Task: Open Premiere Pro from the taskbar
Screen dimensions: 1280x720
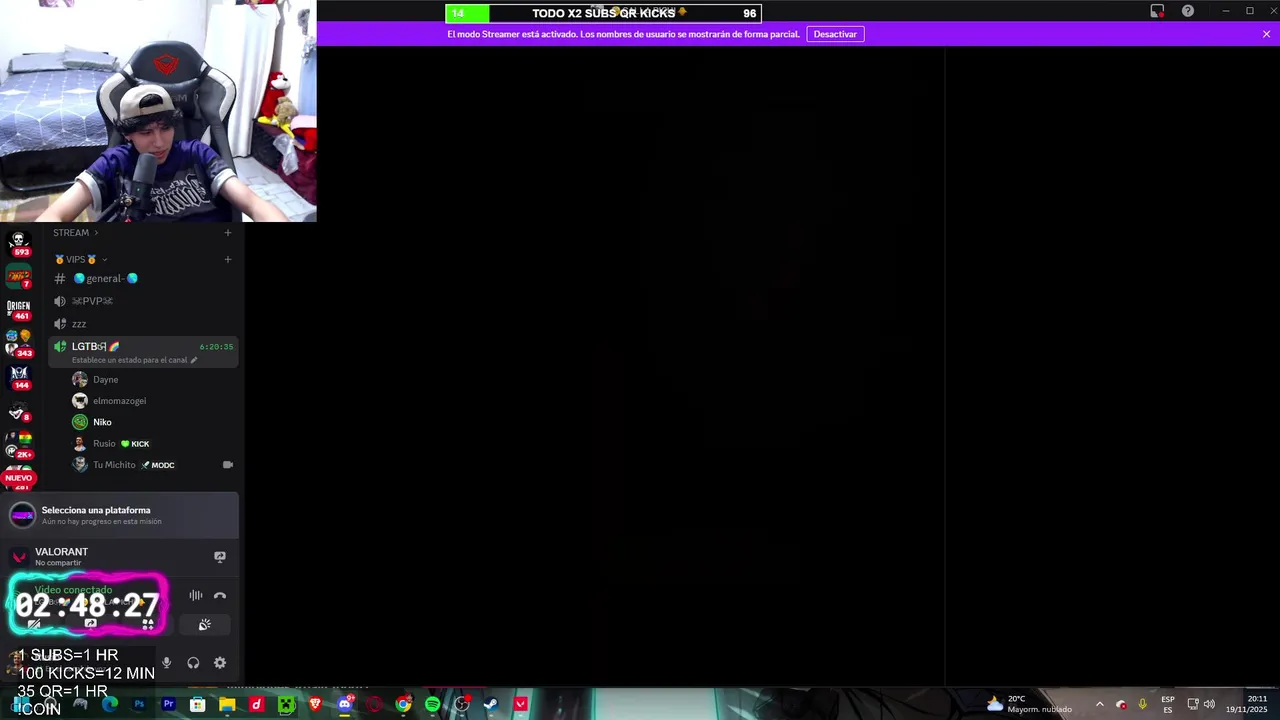Action: (168, 704)
